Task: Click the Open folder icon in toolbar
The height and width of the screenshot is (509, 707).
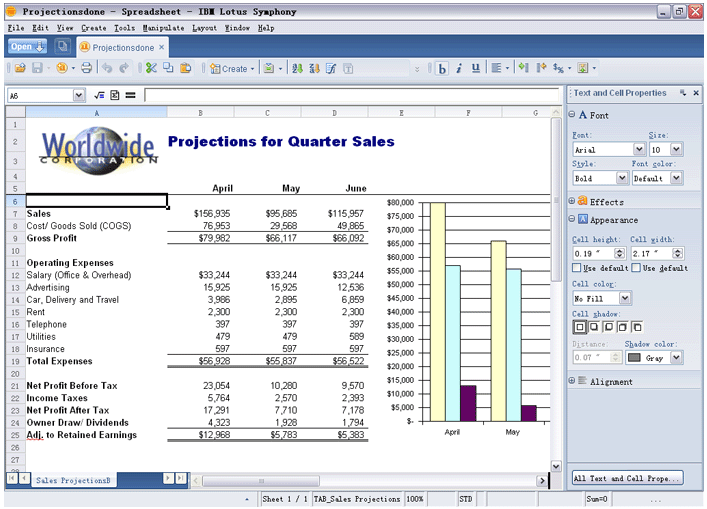Action: (x=17, y=68)
